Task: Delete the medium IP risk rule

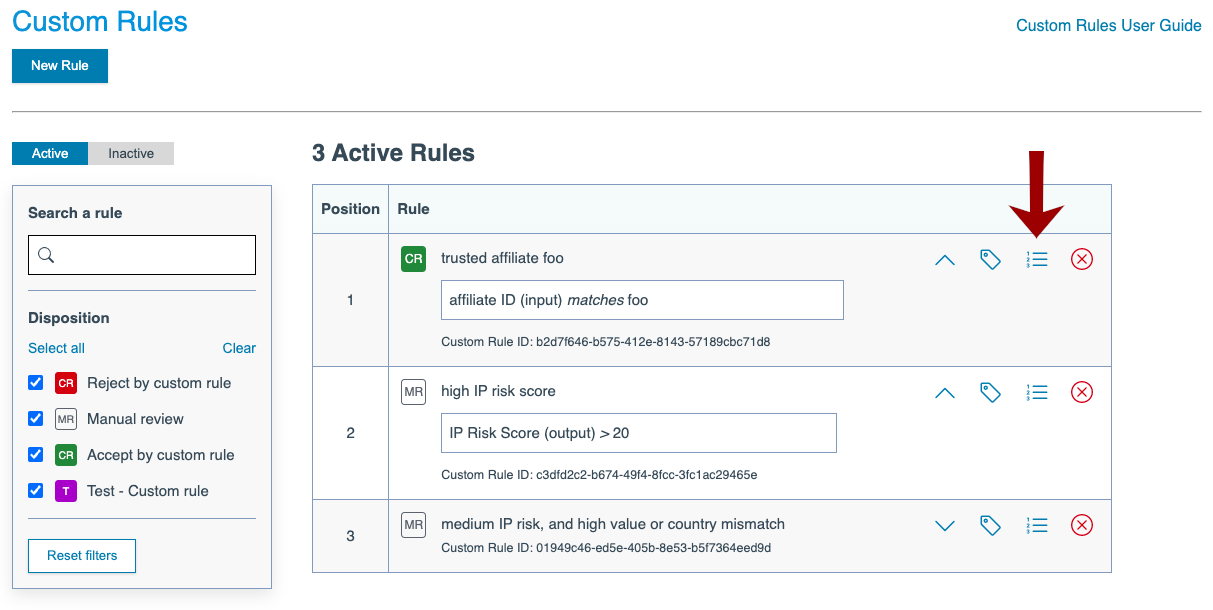Action: [x=1082, y=526]
